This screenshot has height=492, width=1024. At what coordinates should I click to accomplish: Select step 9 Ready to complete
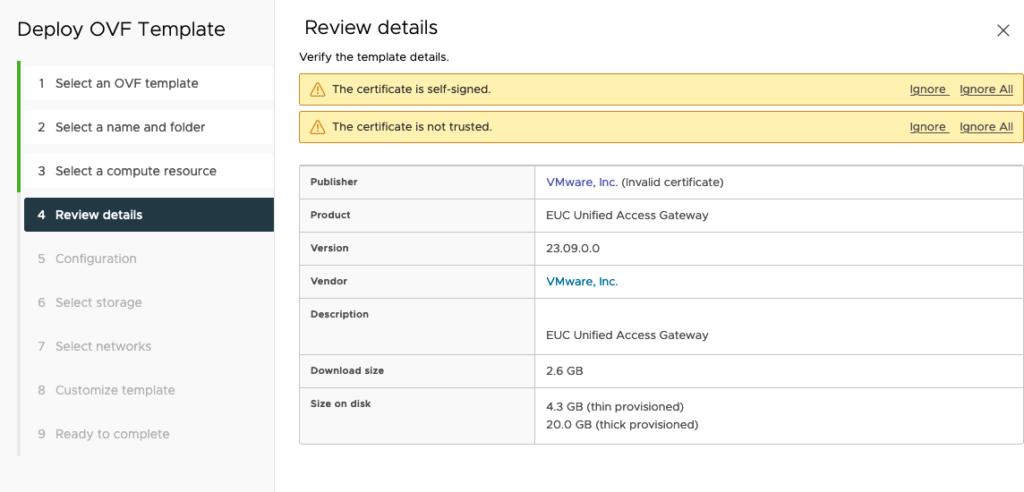(112, 435)
